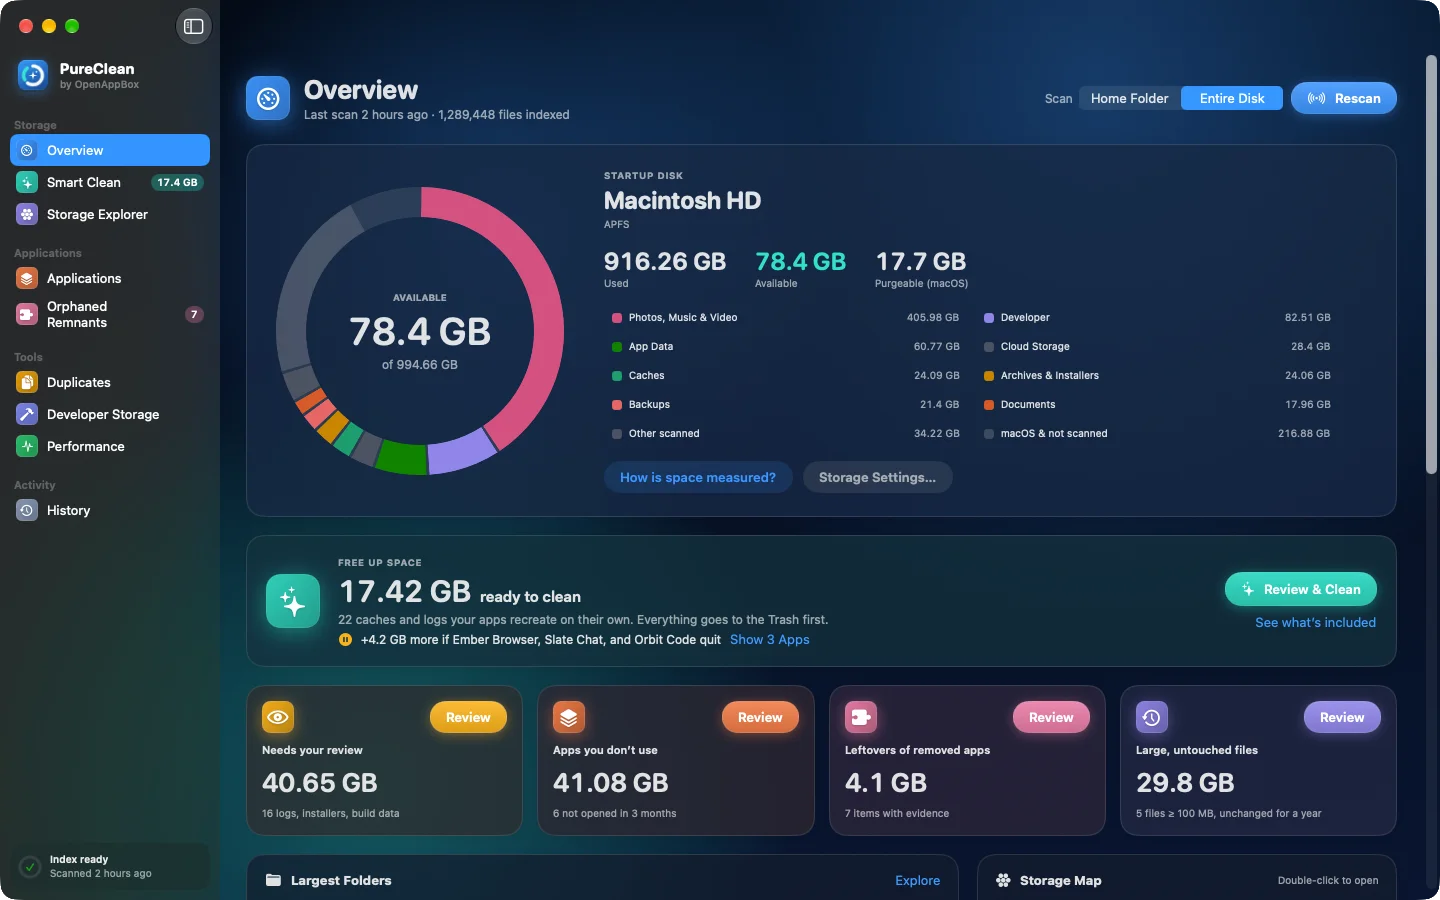Click the Review & Clean button
This screenshot has width=1440, height=900.
[x=1301, y=589]
